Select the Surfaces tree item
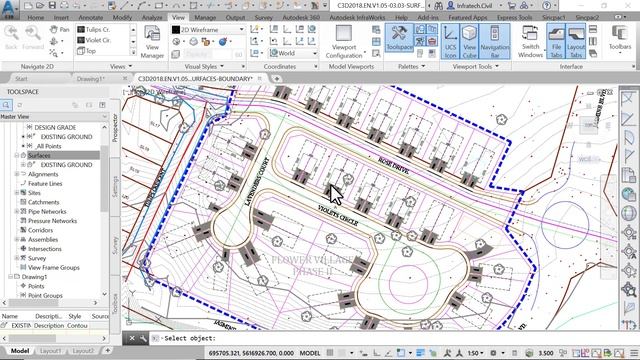This screenshot has height=360, width=640. coord(39,156)
